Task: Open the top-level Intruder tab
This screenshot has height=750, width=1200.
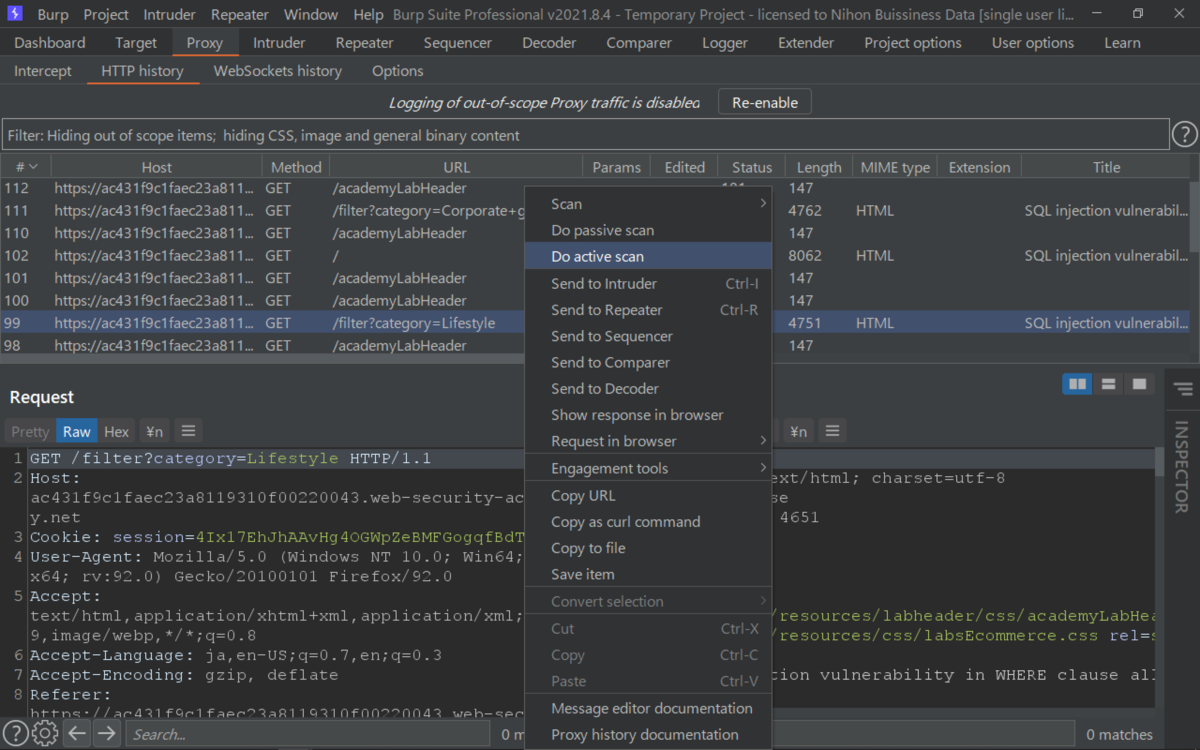Action: click(x=279, y=43)
